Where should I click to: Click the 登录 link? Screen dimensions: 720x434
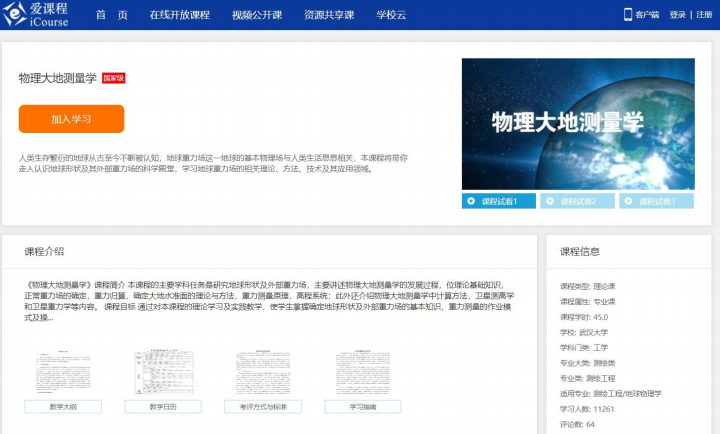click(677, 15)
